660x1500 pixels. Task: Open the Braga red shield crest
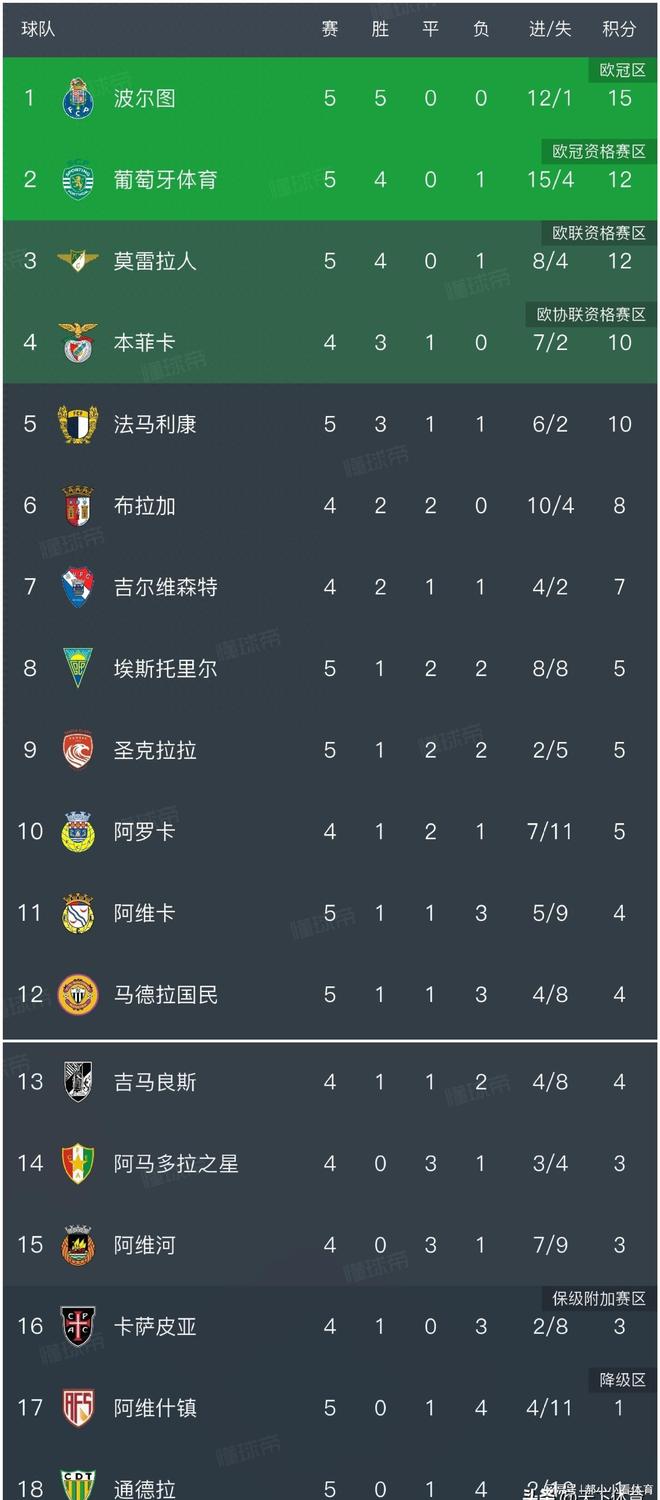pyautogui.click(x=77, y=506)
